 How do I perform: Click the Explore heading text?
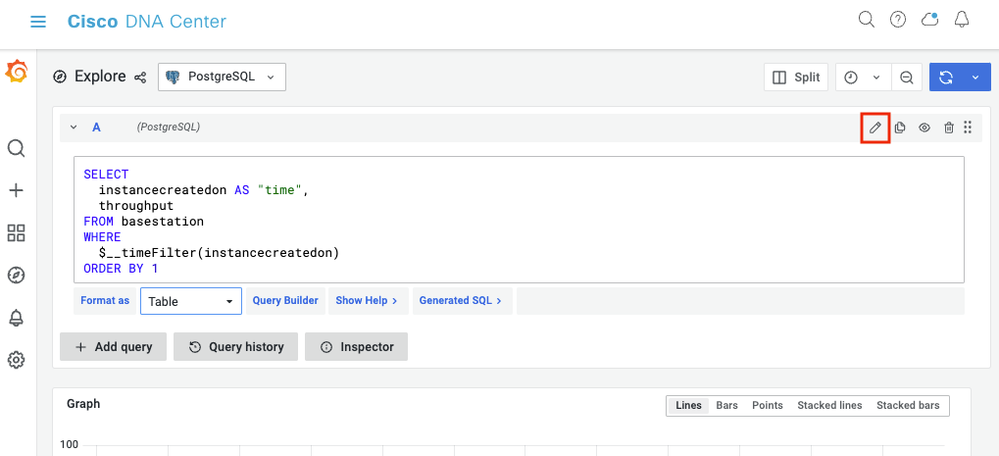click(100, 76)
